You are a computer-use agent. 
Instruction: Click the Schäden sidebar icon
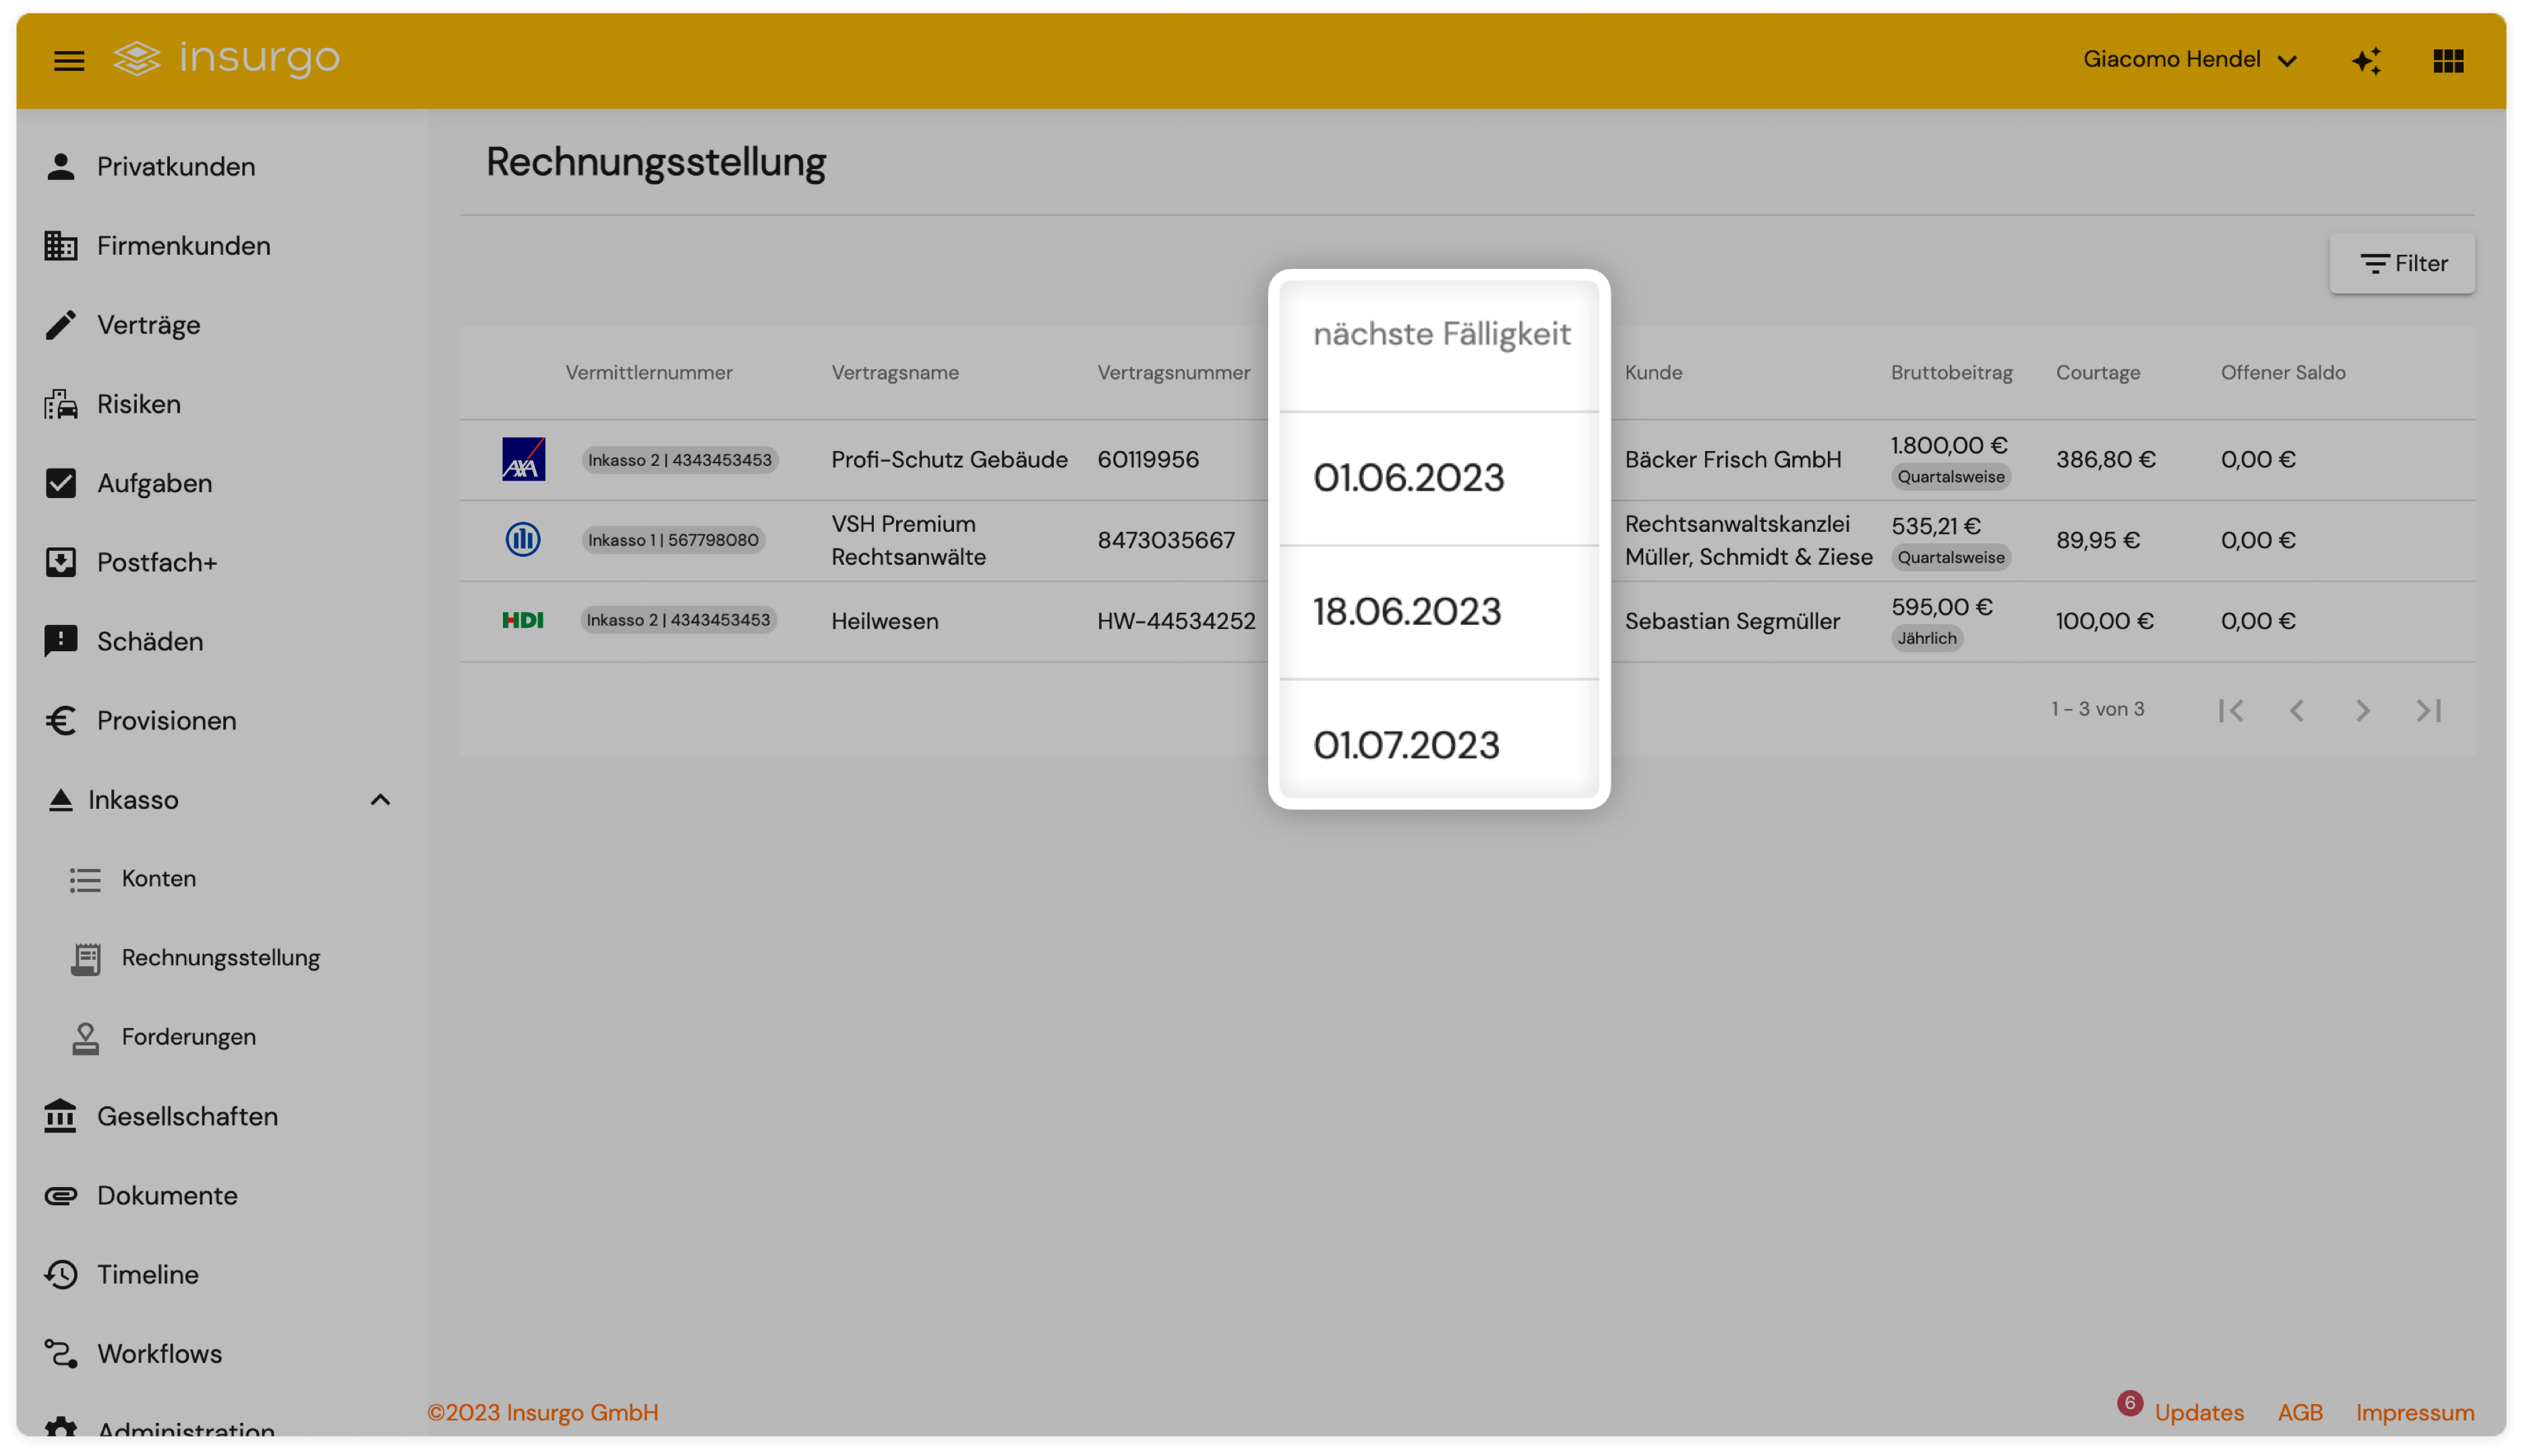[61, 640]
